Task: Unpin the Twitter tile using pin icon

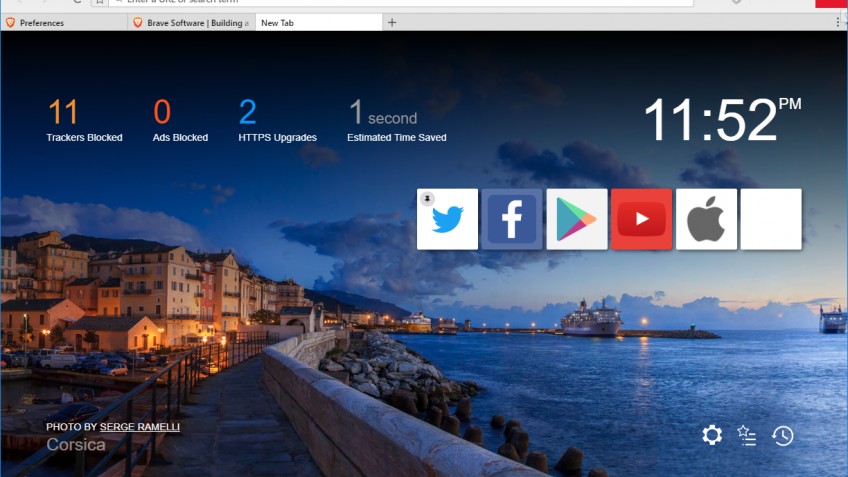Action: [x=427, y=199]
